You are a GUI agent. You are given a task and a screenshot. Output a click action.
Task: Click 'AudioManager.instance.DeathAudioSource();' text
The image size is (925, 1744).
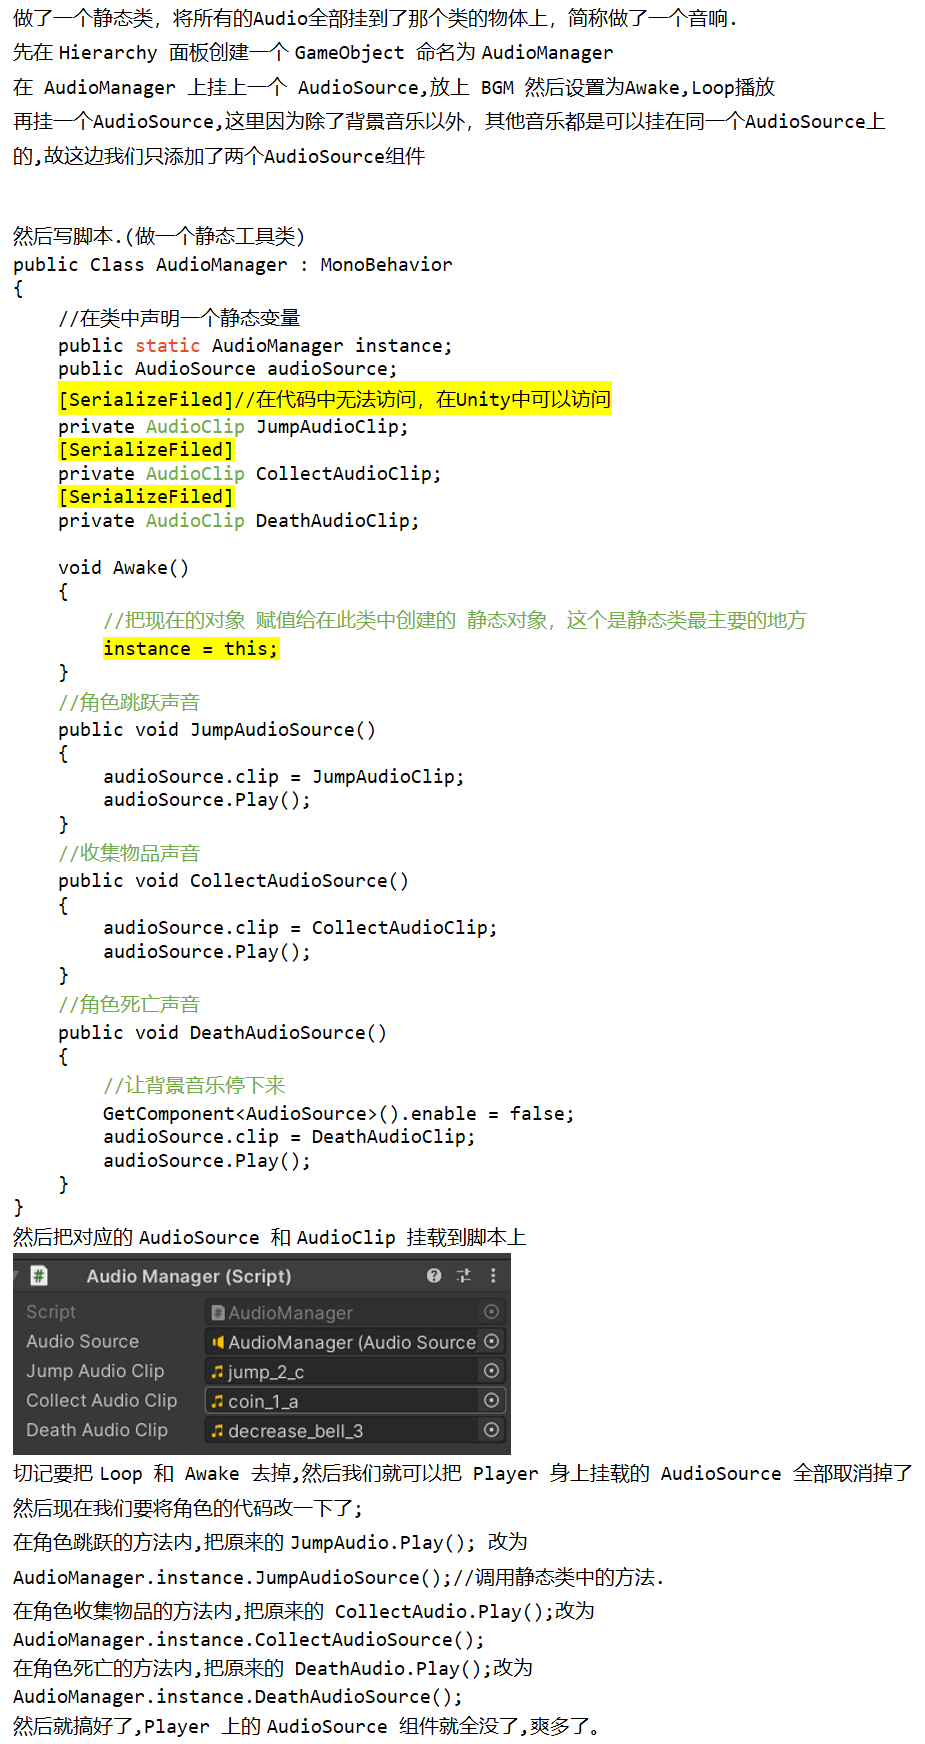[238, 1697]
